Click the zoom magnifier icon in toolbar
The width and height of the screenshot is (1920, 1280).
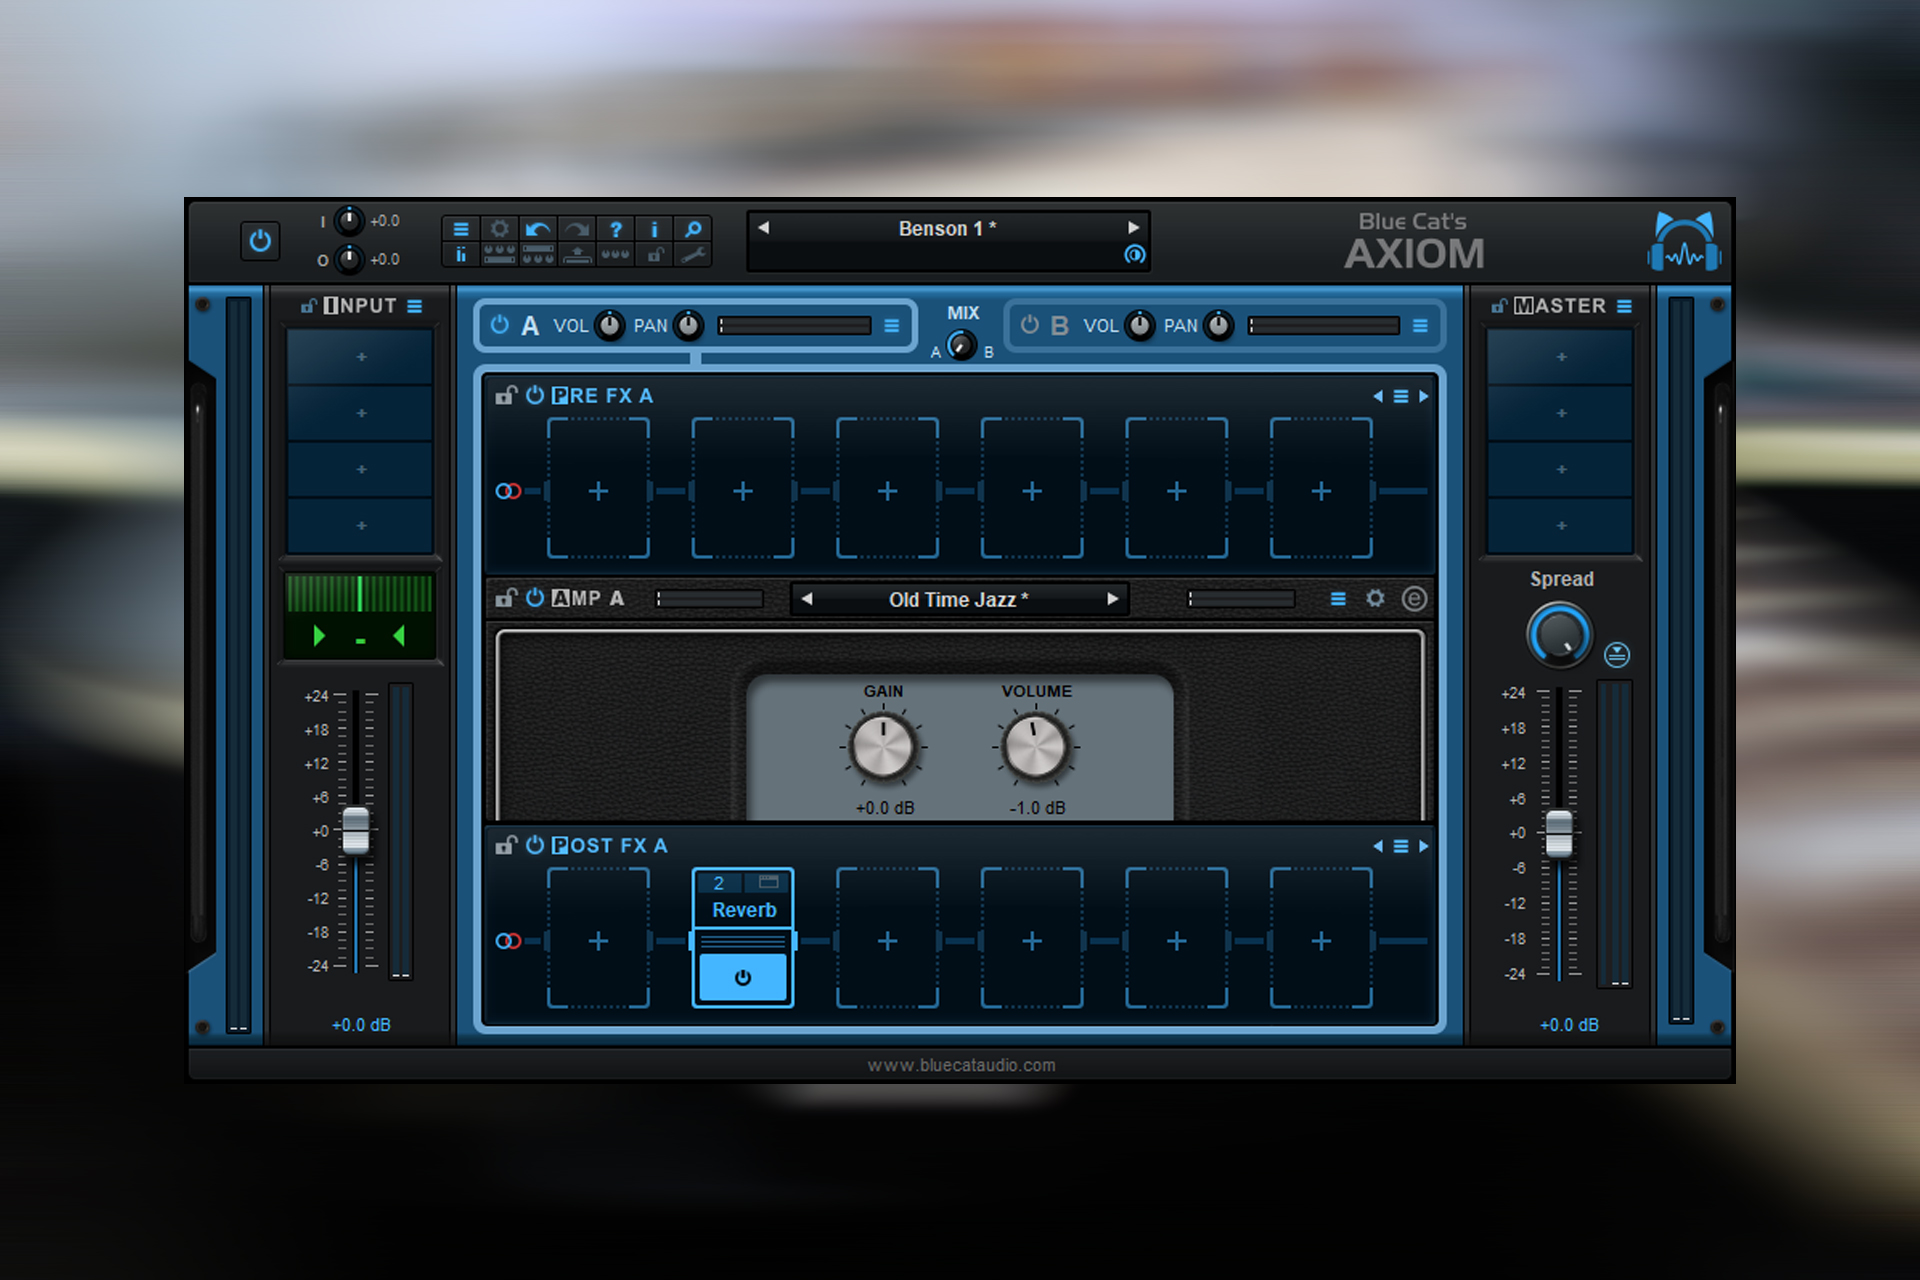click(693, 229)
